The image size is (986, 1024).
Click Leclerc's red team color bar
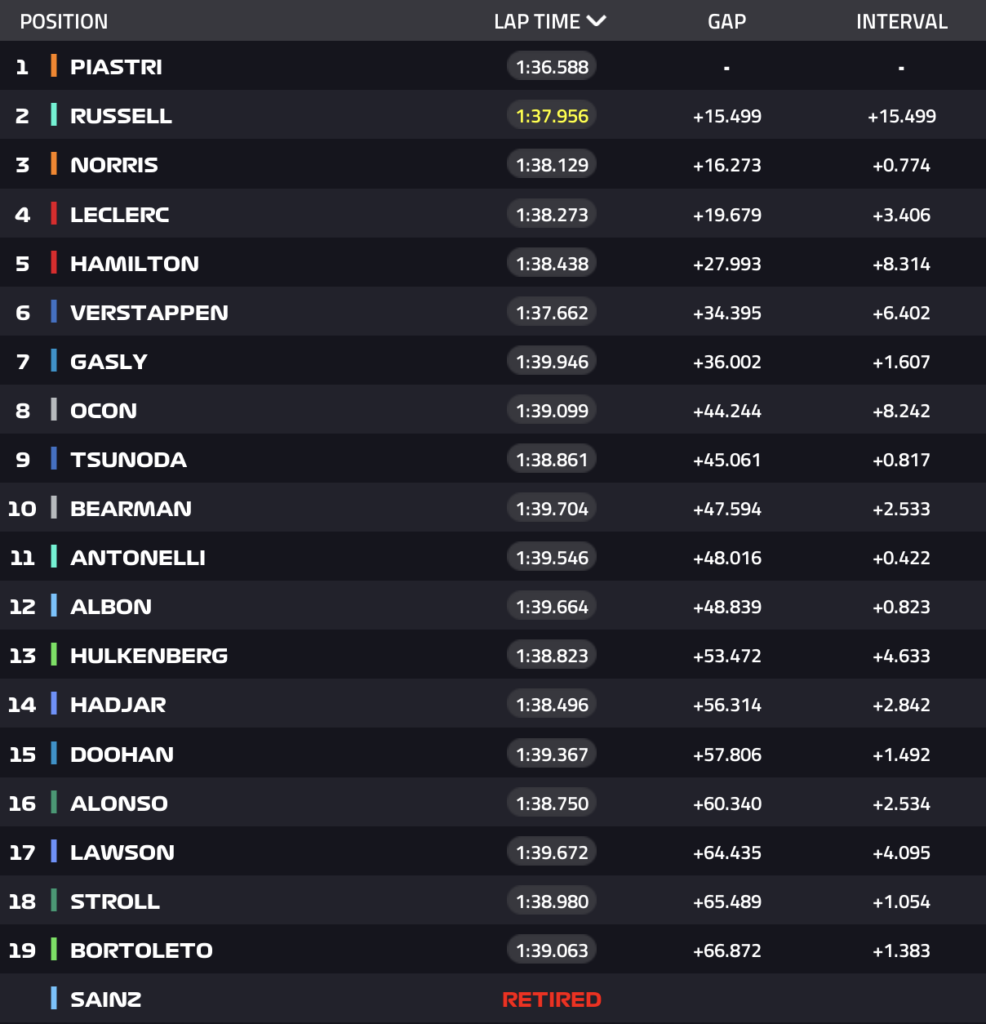click(x=54, y=214)
